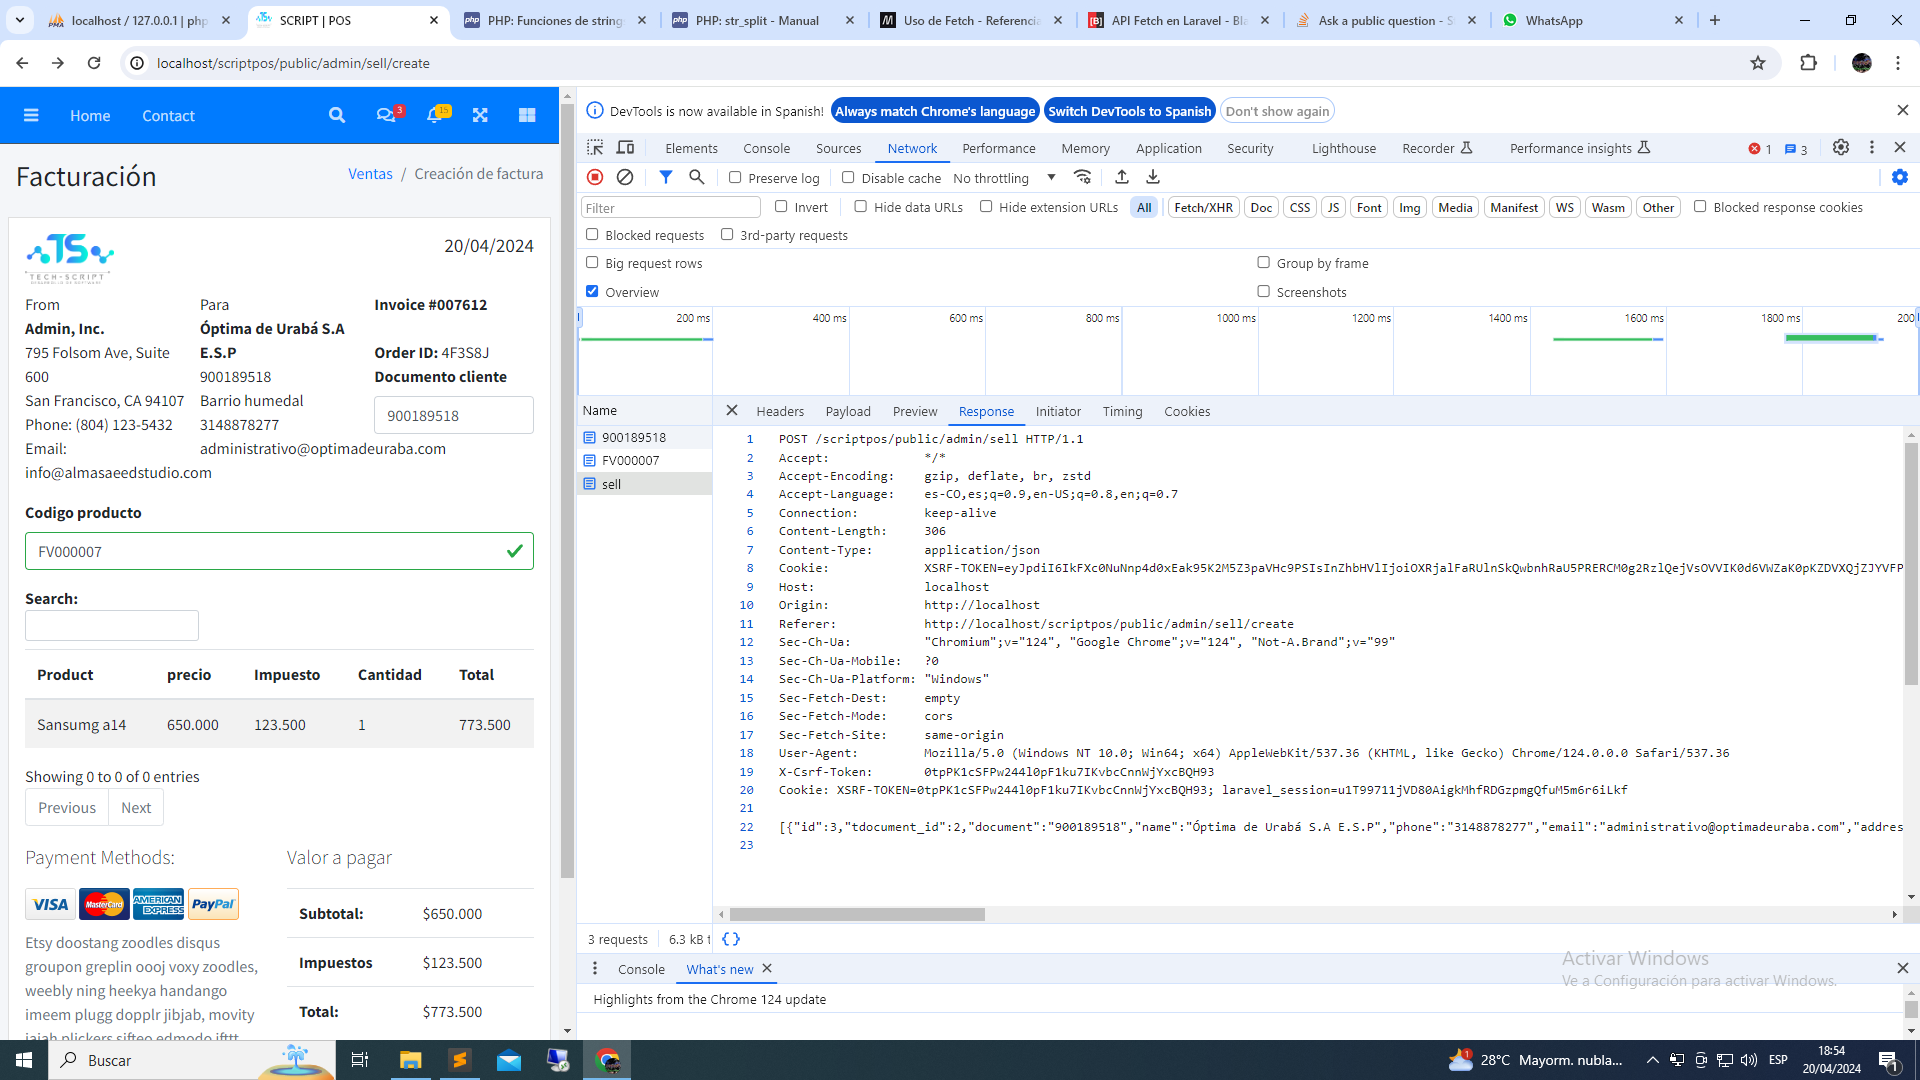Click Don't show again button

1277,111
